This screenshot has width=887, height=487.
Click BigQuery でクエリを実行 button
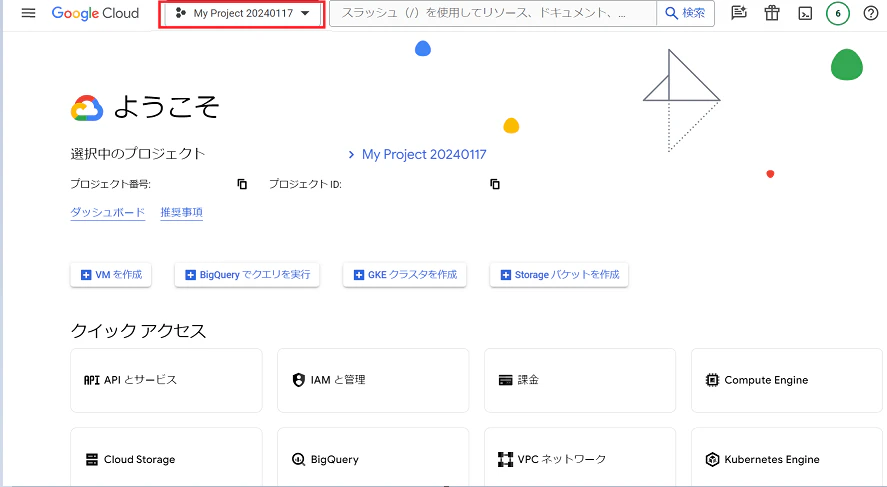click(247, 275)
